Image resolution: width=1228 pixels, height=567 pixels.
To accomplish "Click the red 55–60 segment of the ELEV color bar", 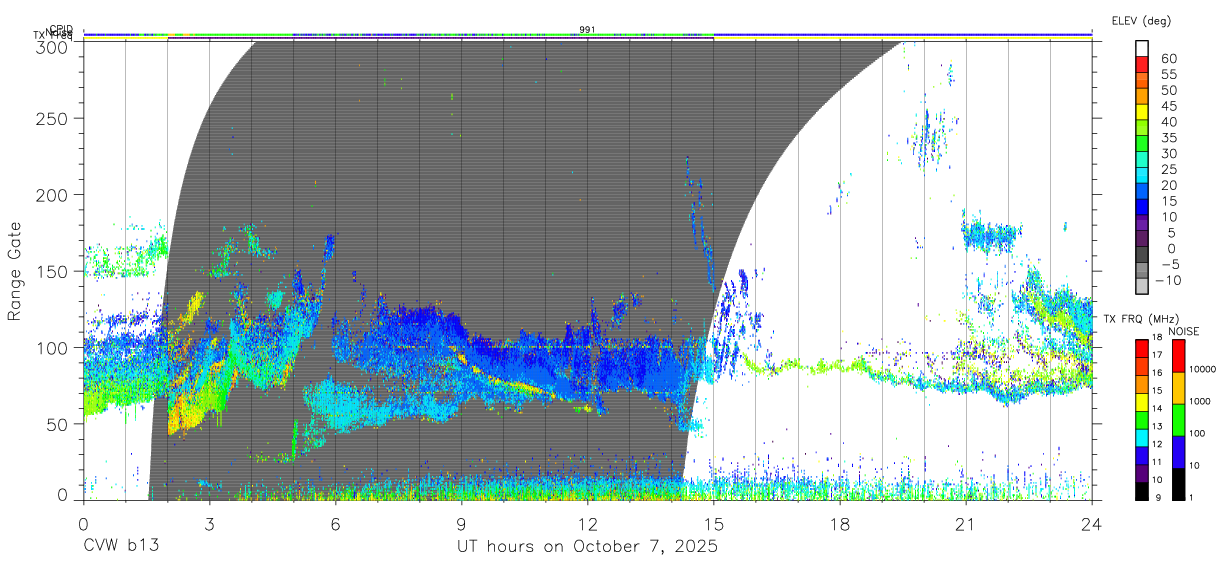I will (1142, 65).
